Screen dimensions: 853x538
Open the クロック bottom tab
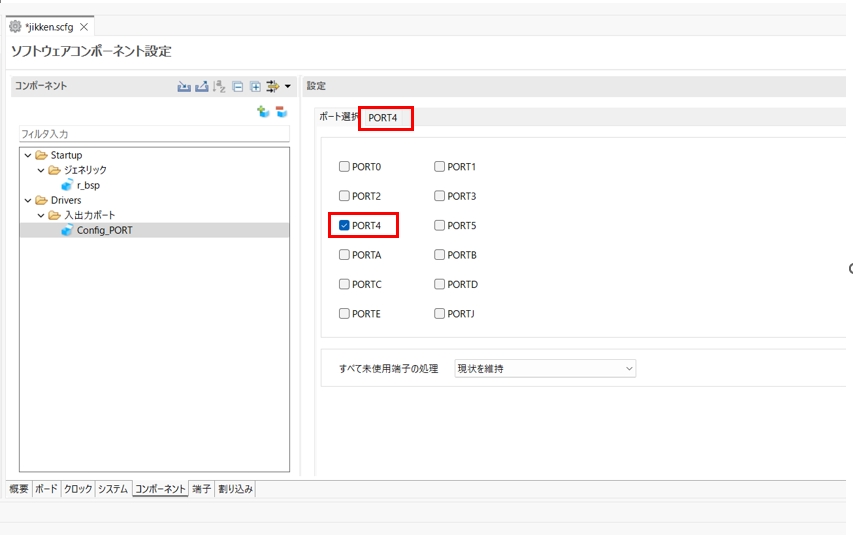click(x=78, y=489)
